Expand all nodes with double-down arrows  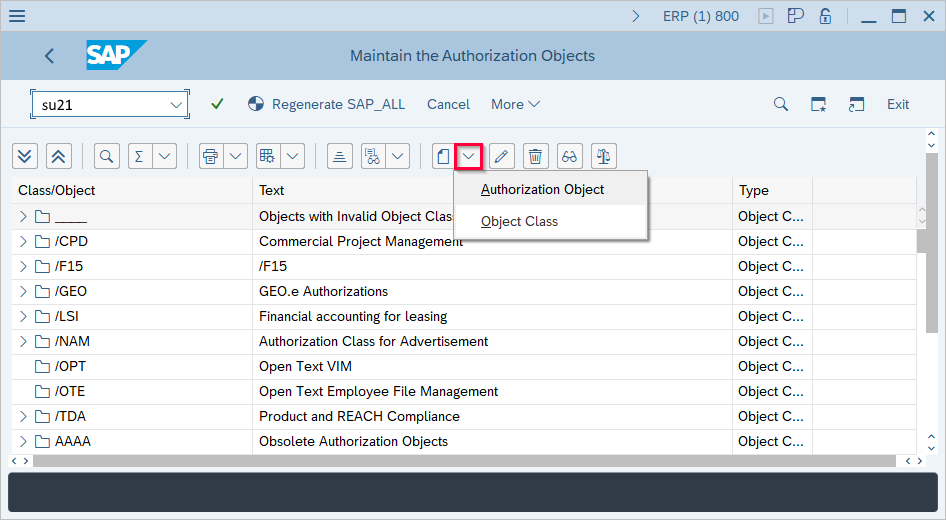tap(25, 156)
